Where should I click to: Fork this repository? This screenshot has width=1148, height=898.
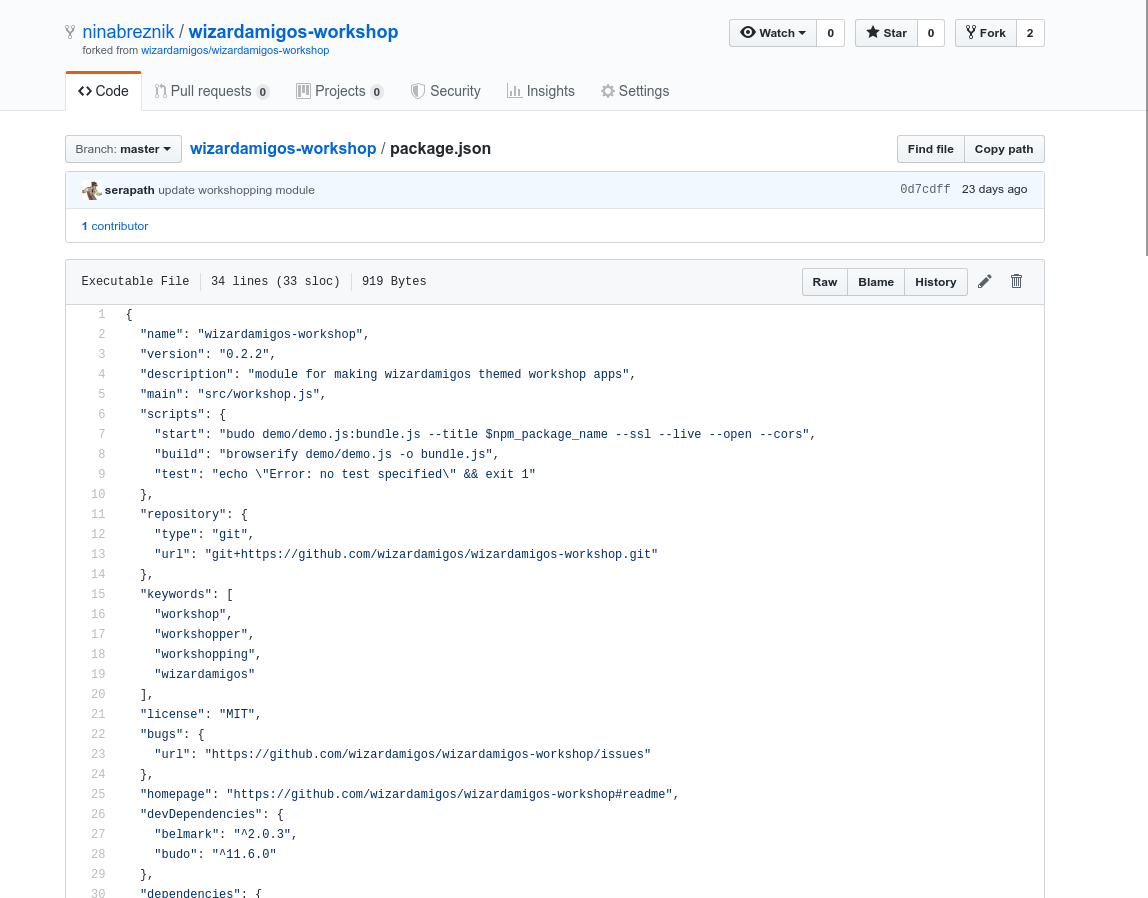coord(985,33)
